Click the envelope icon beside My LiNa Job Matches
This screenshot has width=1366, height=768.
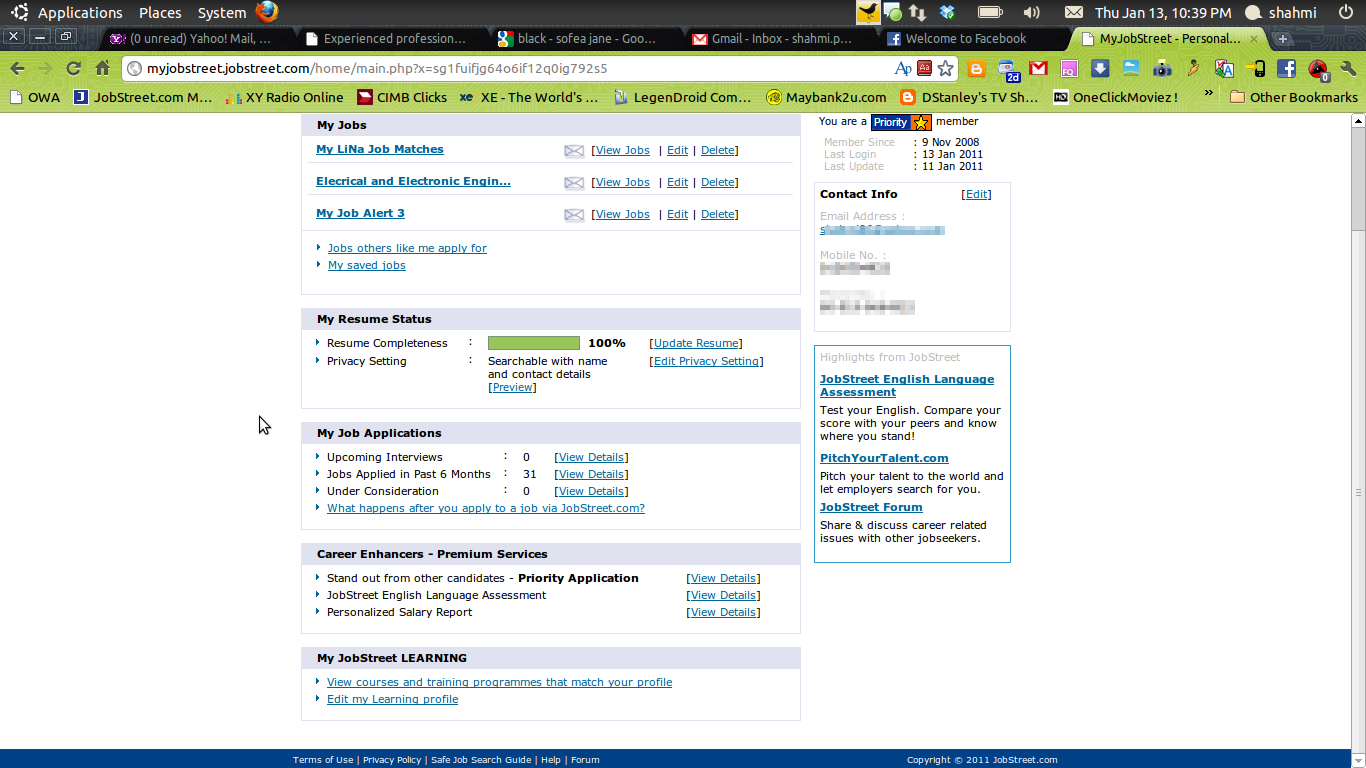(574, 151)
